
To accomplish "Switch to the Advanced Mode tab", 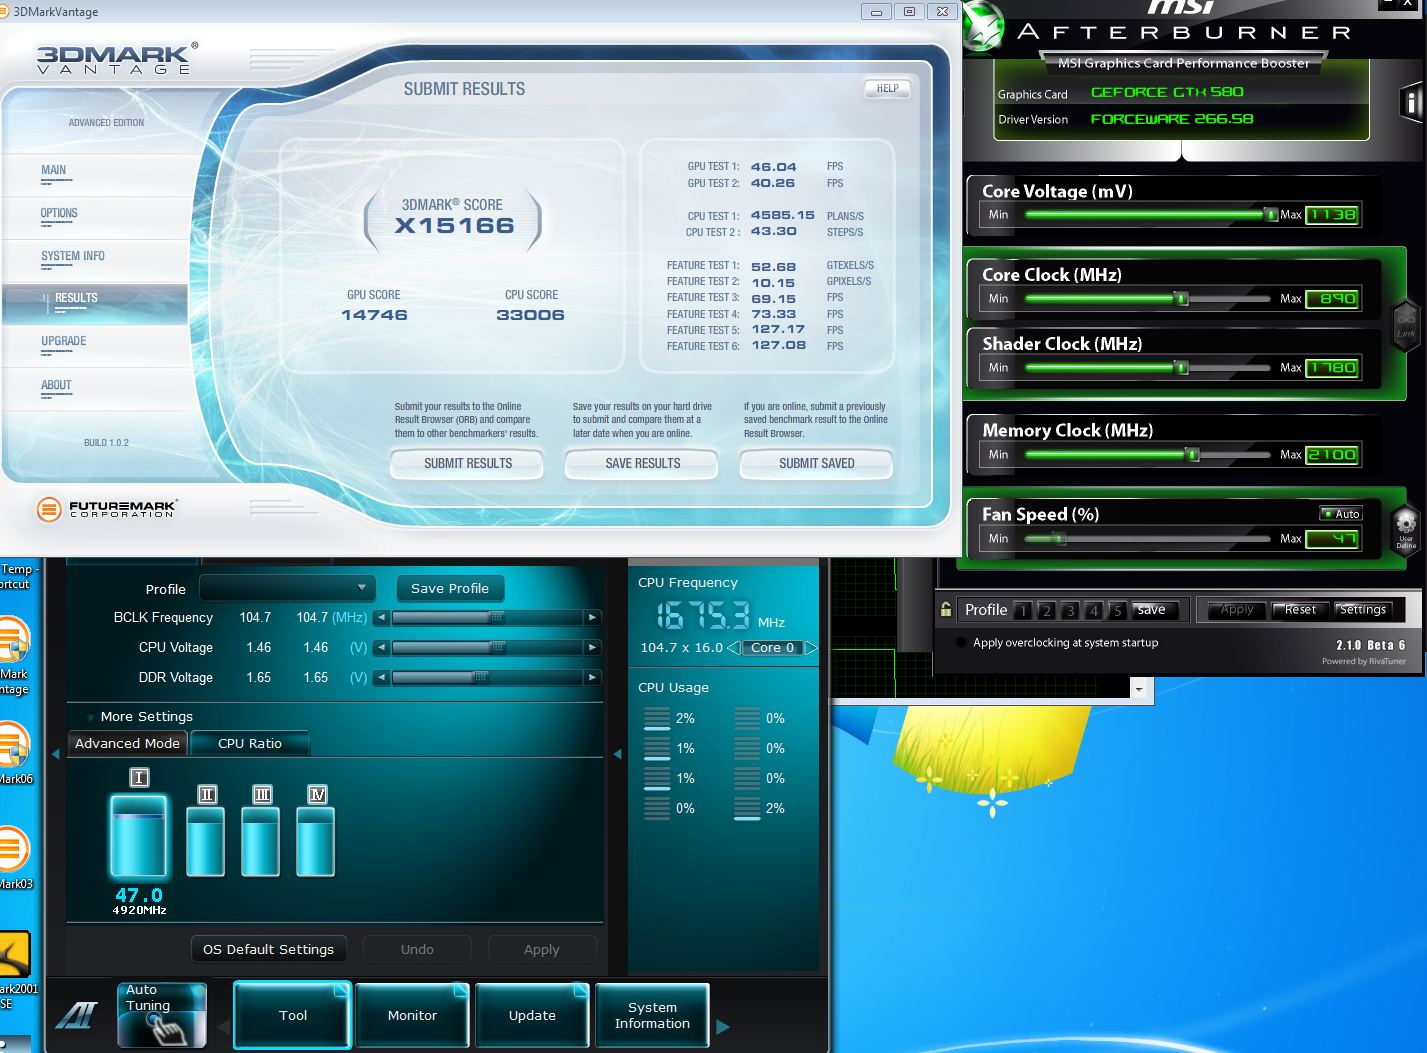I will 127,744.
